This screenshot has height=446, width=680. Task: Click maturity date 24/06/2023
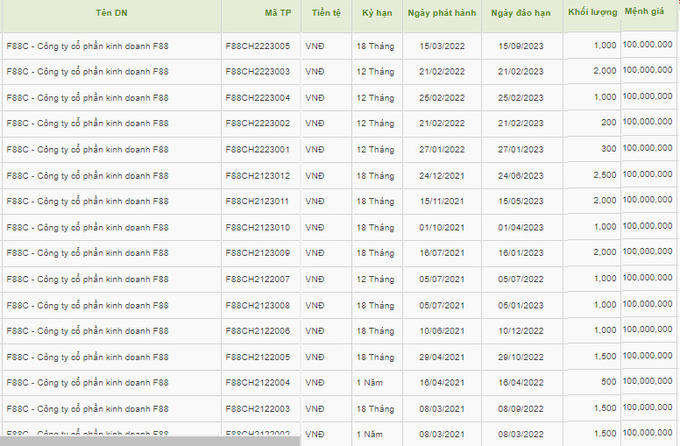(521, 176)
